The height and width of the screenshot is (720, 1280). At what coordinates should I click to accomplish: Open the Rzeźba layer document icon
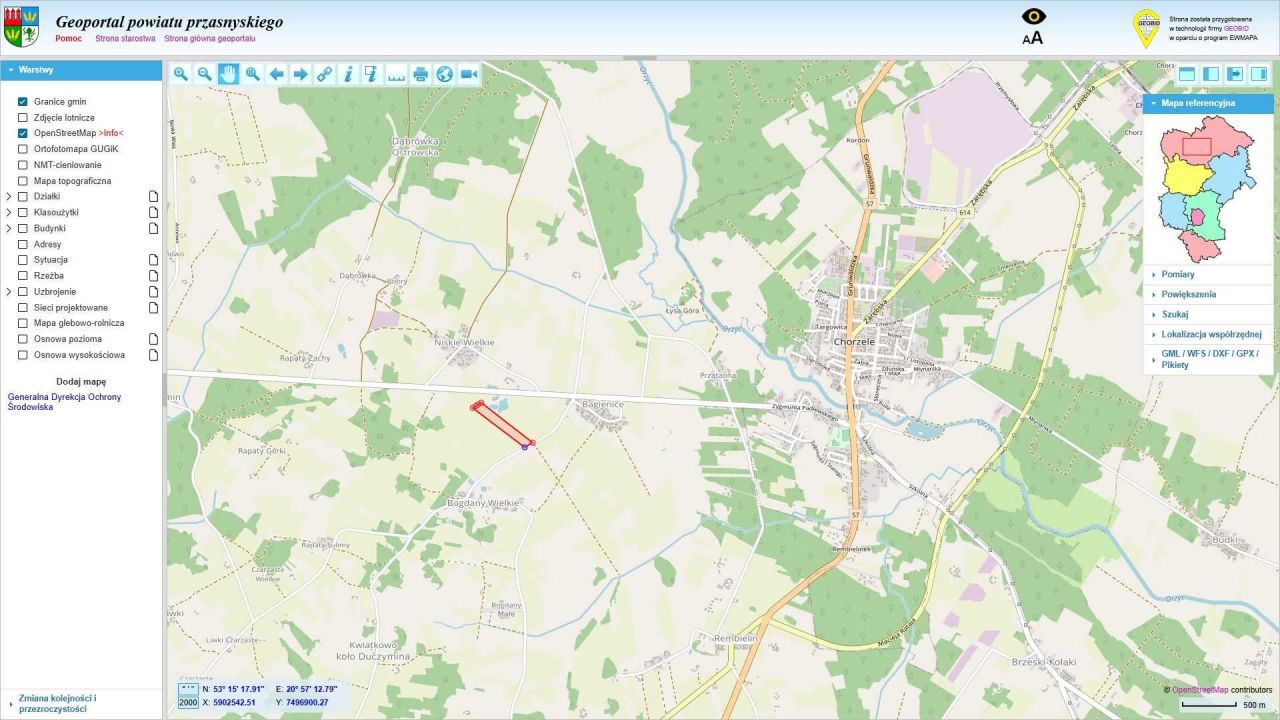pyautogui.click(x=154, y=276)
